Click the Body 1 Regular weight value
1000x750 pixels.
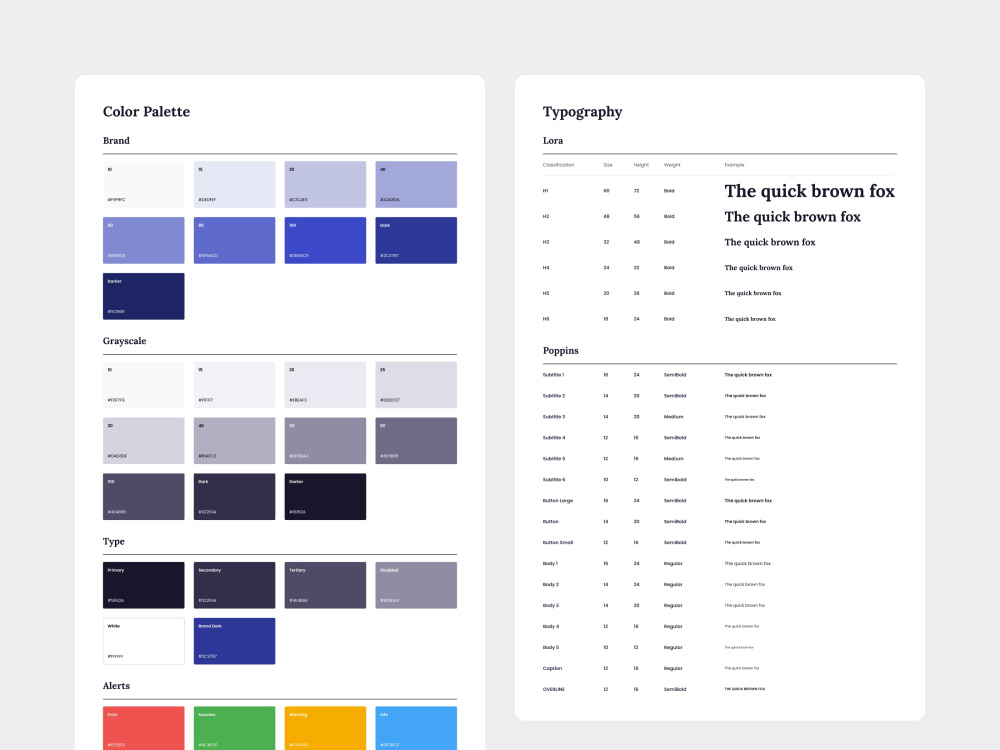click(x=673, y=564)
